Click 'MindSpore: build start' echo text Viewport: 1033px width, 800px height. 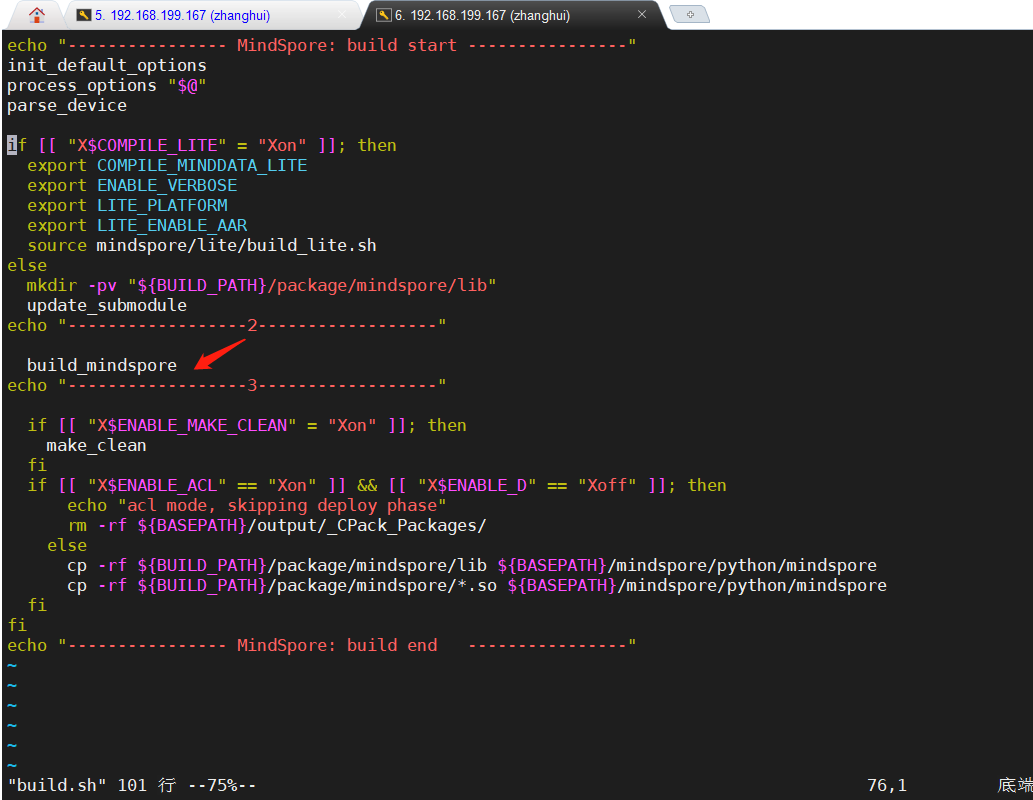click(347, 45)
